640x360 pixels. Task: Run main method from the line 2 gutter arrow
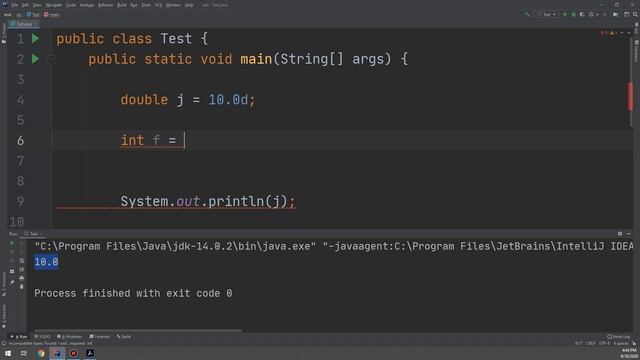(x=36, y=59)
